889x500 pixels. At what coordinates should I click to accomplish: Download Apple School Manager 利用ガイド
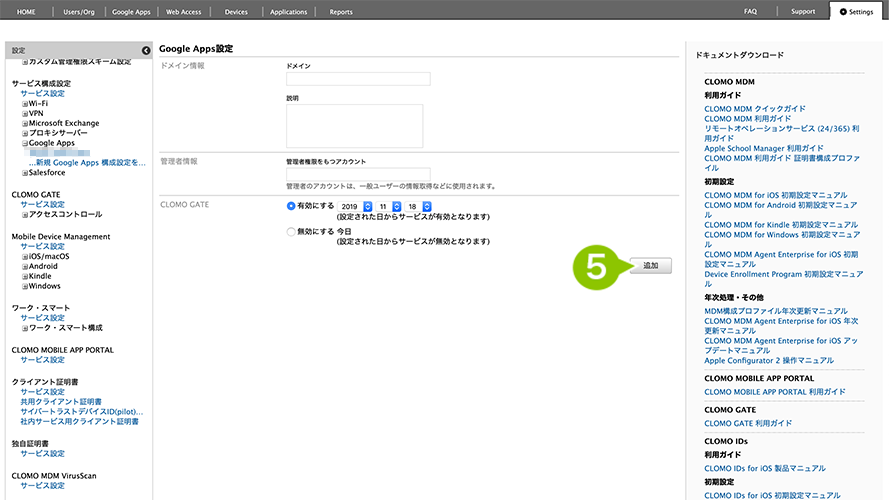764,148
